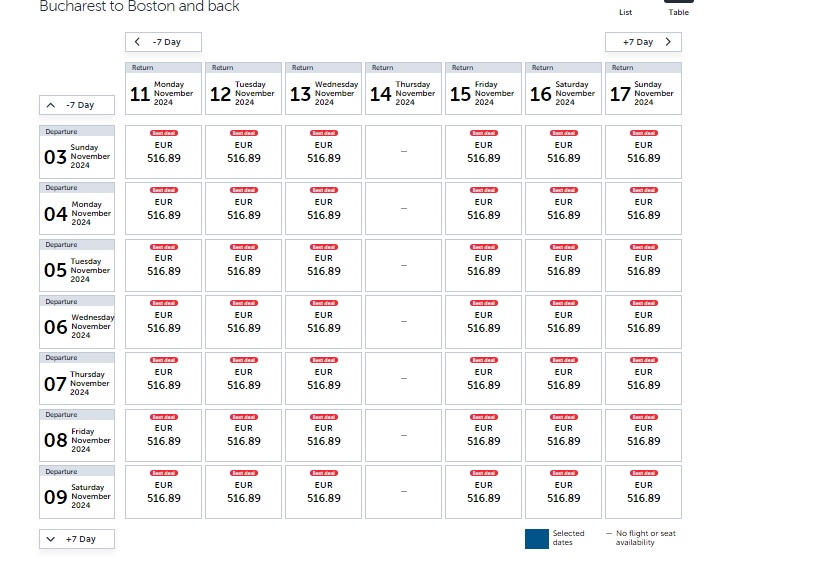Screen dimensions: 819x565
Task: Choose fare for 08 Nov departure, 17 Nov return
Action: point(643,436)
